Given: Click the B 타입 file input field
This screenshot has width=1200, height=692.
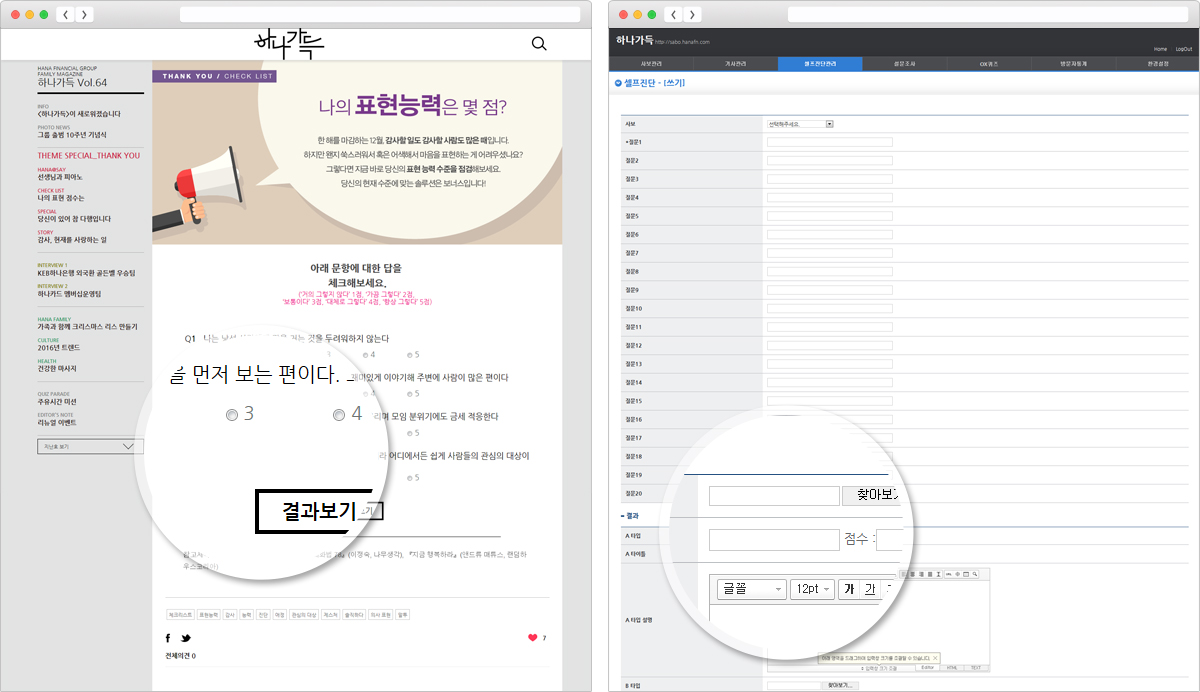Looking at the screenshot, I should (792, 686).
